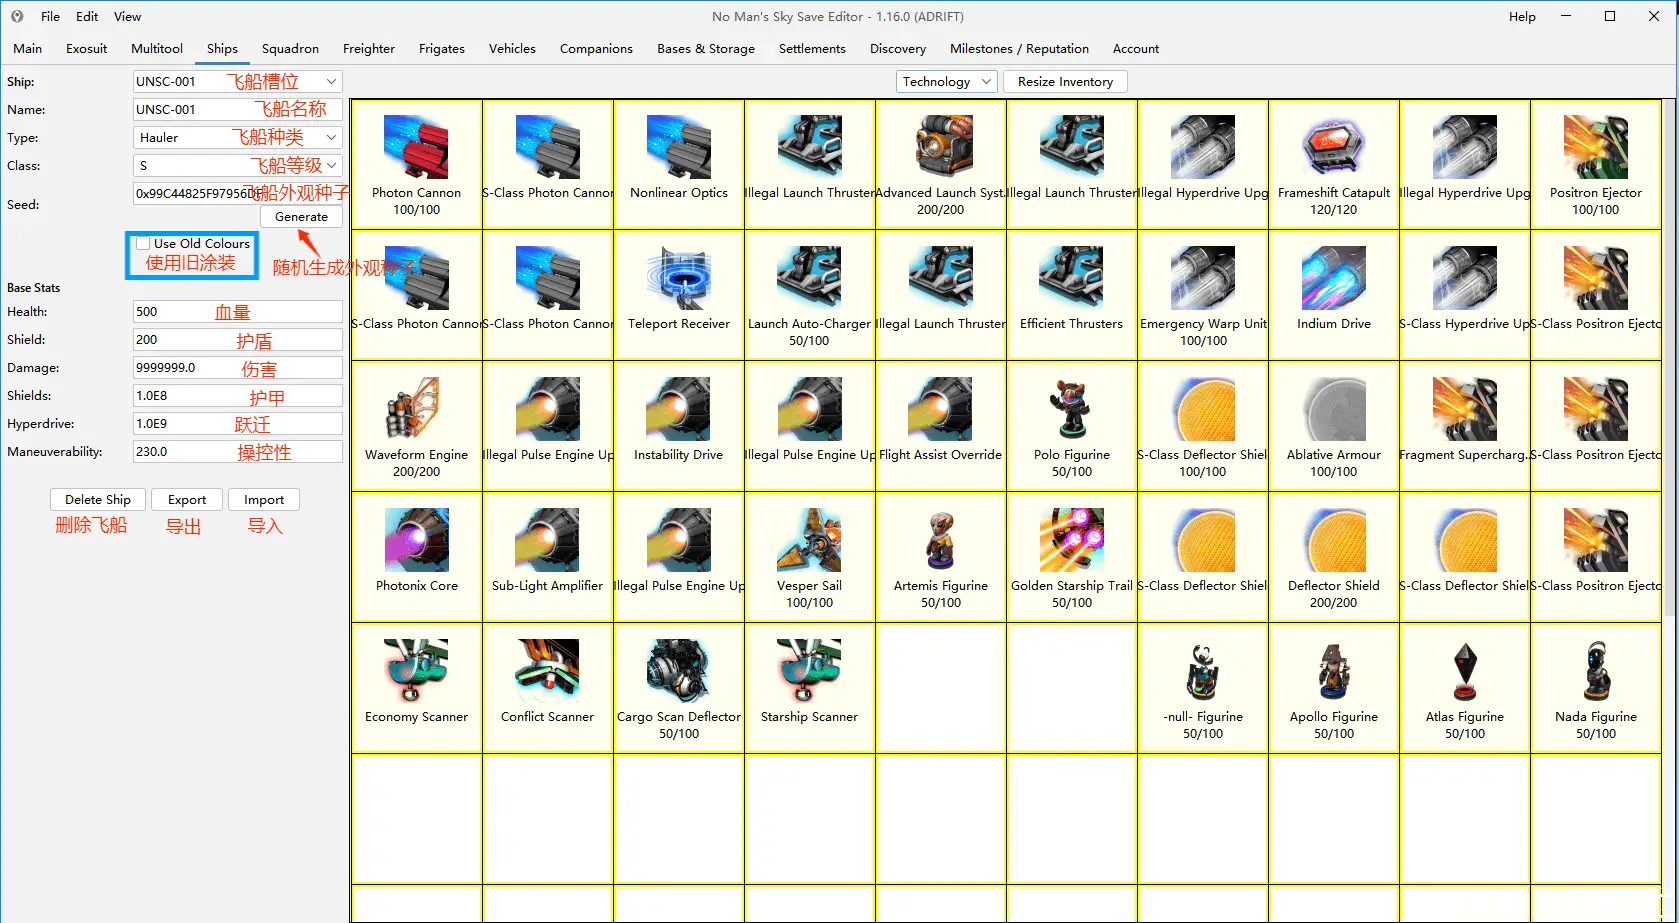Select the Vesper Sail slot
This screenshot has height=923, width=1679.
coord(810,558)
